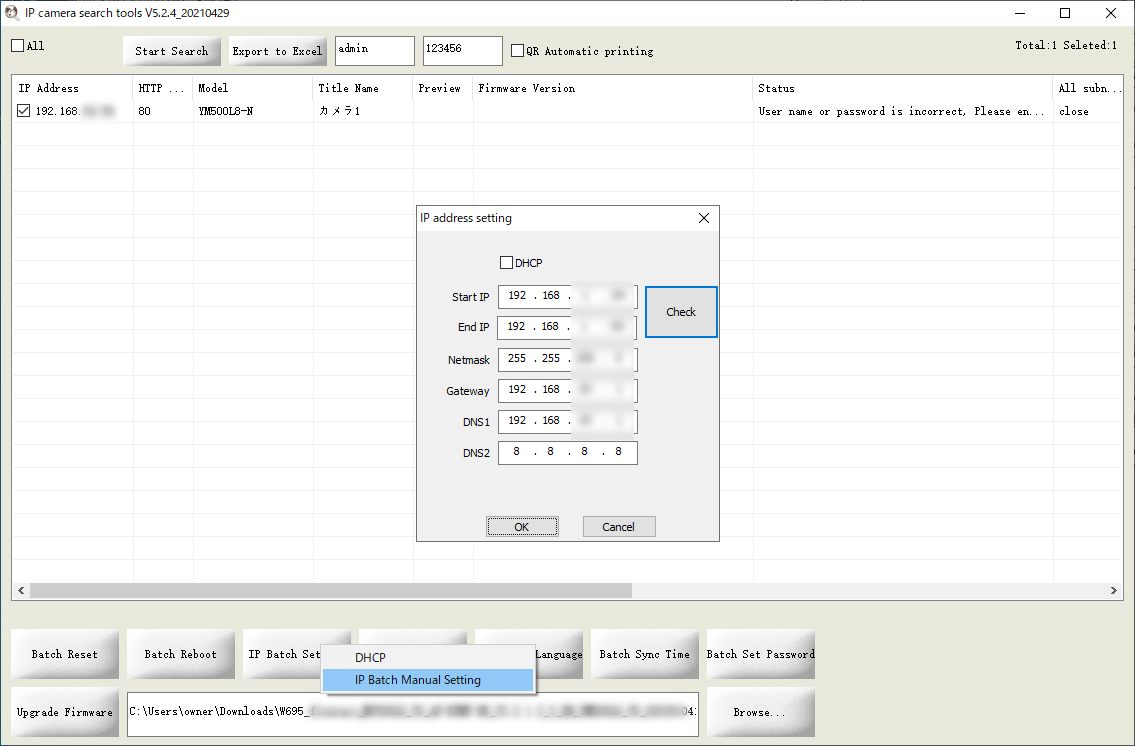
Task: Click Export to Excel
Action: click(x=277, y=51)
